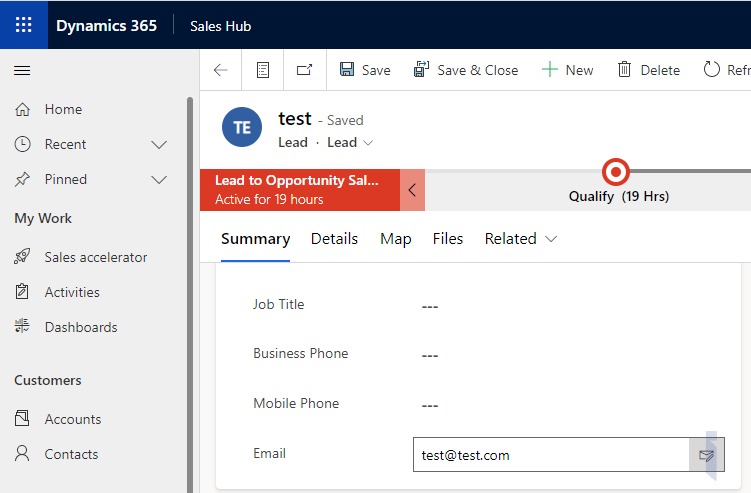Screen dimensions: 751x493
Task: Click the Sales accelerator rocket icon
Action: pyautogui.click(x=22, y=257)
